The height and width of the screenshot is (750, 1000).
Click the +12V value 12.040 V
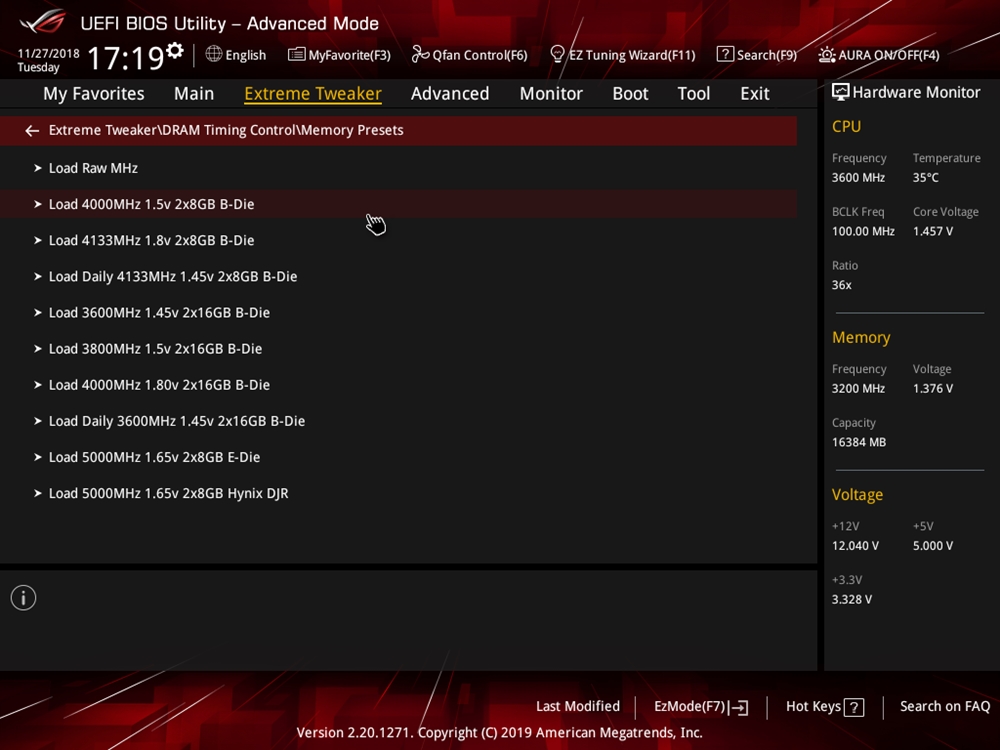point(855,546)
